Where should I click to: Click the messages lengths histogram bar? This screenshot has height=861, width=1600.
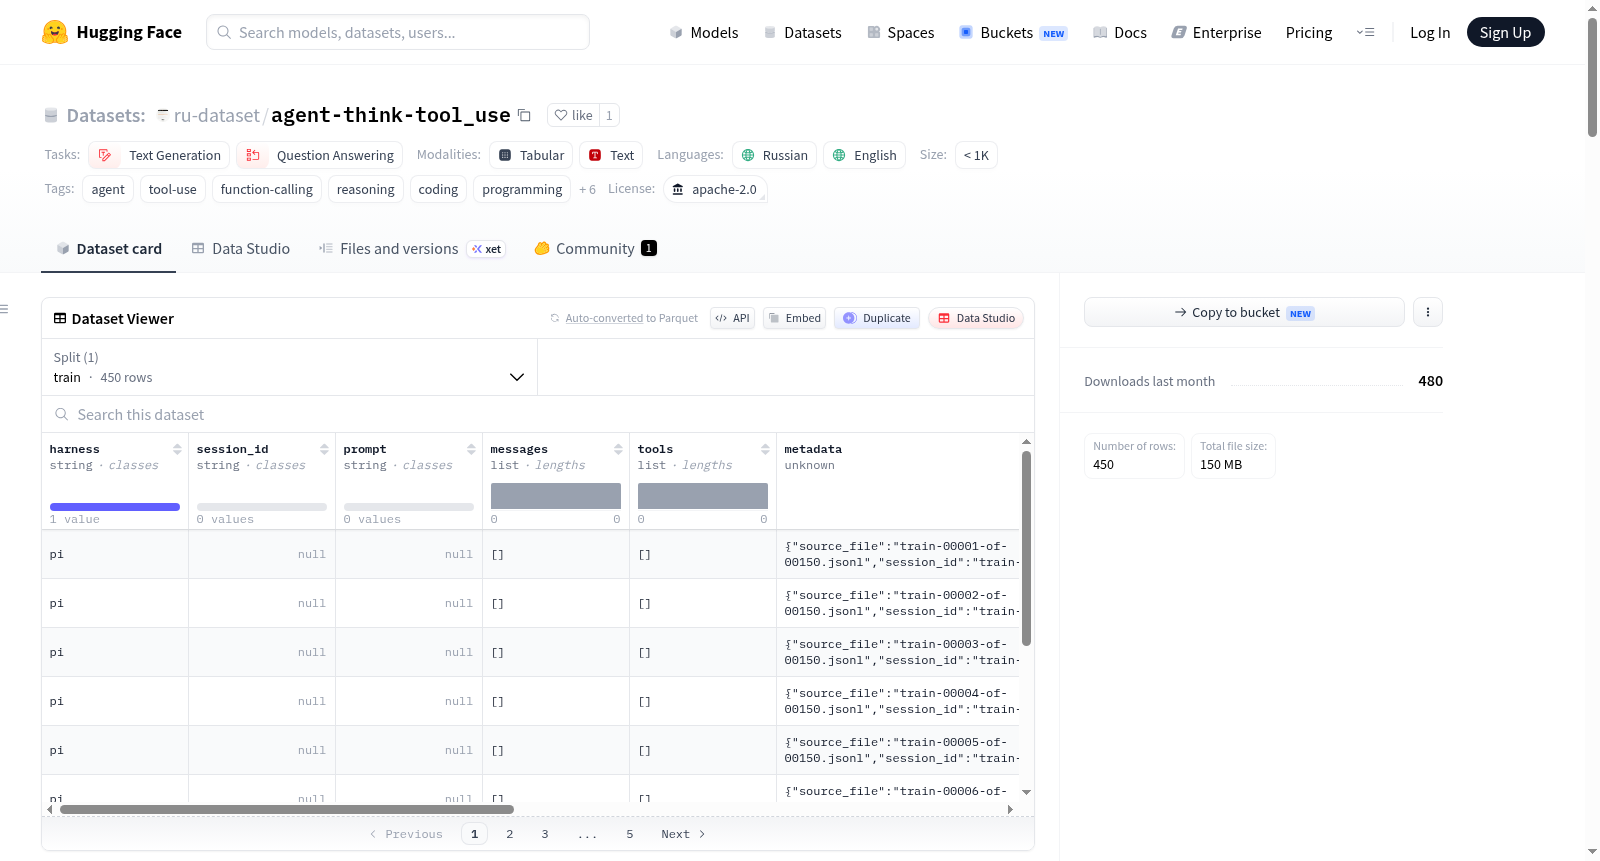pyautogui.click(x=556, y=496)
